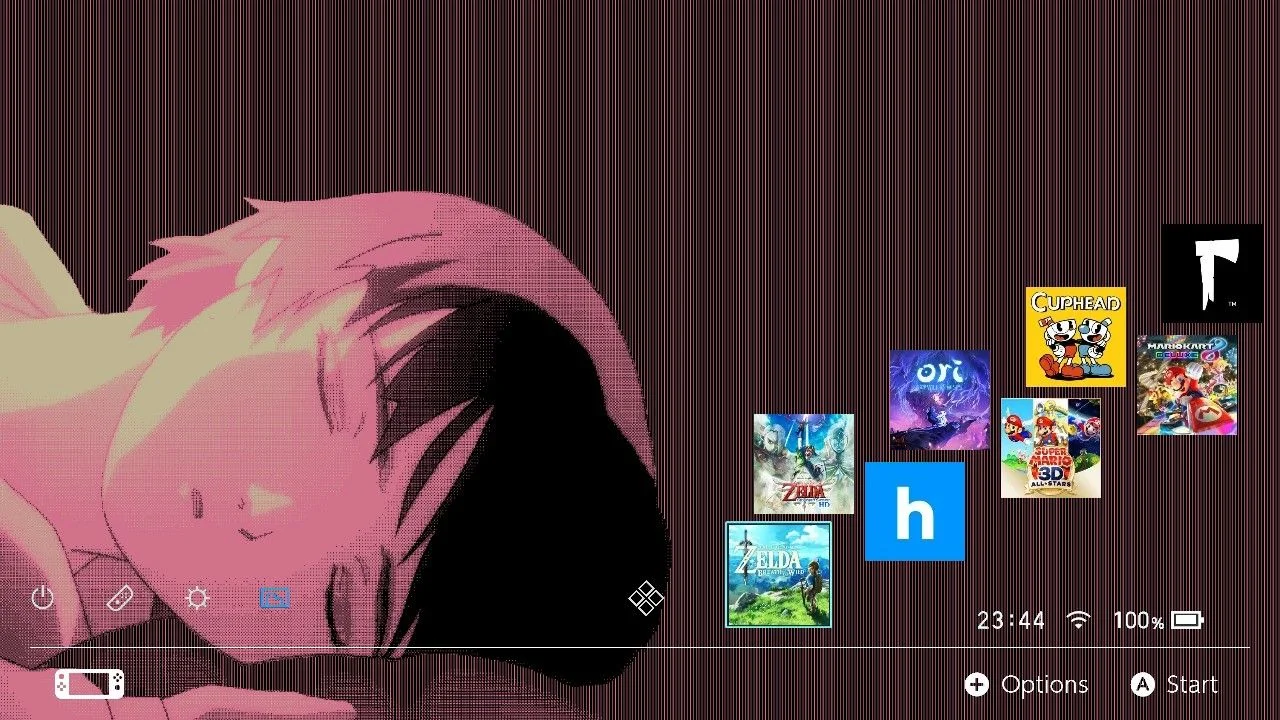
Task: Open the Sleep Mode power icon
Action: [x=42, y=598]
